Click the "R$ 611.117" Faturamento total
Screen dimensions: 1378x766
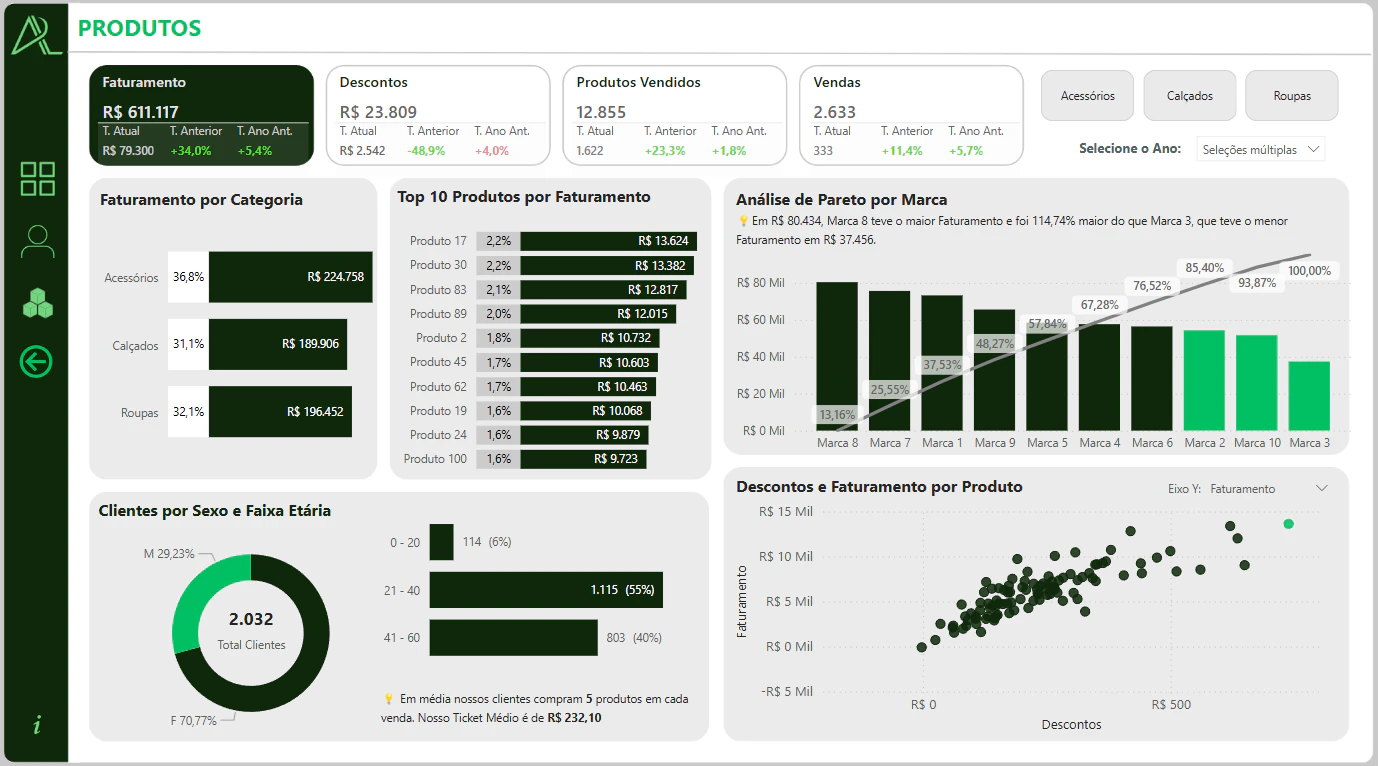tap(141, 112)
